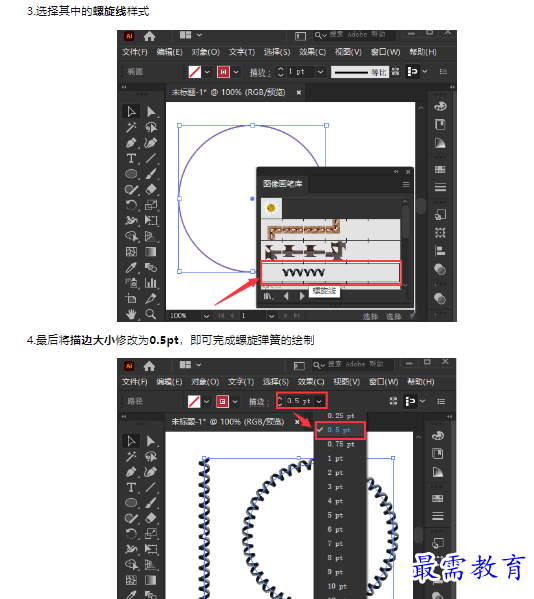
Task: Select the Direct Selection tool in step 3 screenshot
Action: [151, 112]
